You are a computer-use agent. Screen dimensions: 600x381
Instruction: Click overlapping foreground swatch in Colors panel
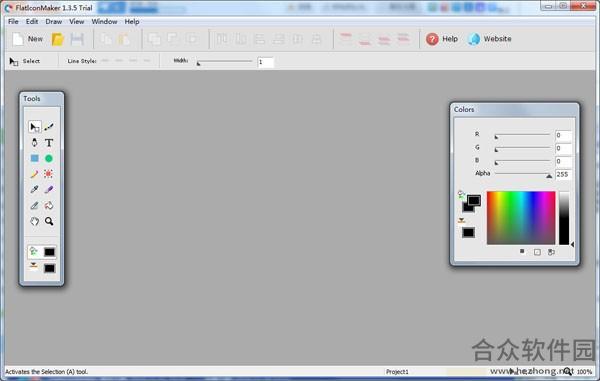point(474,200)
